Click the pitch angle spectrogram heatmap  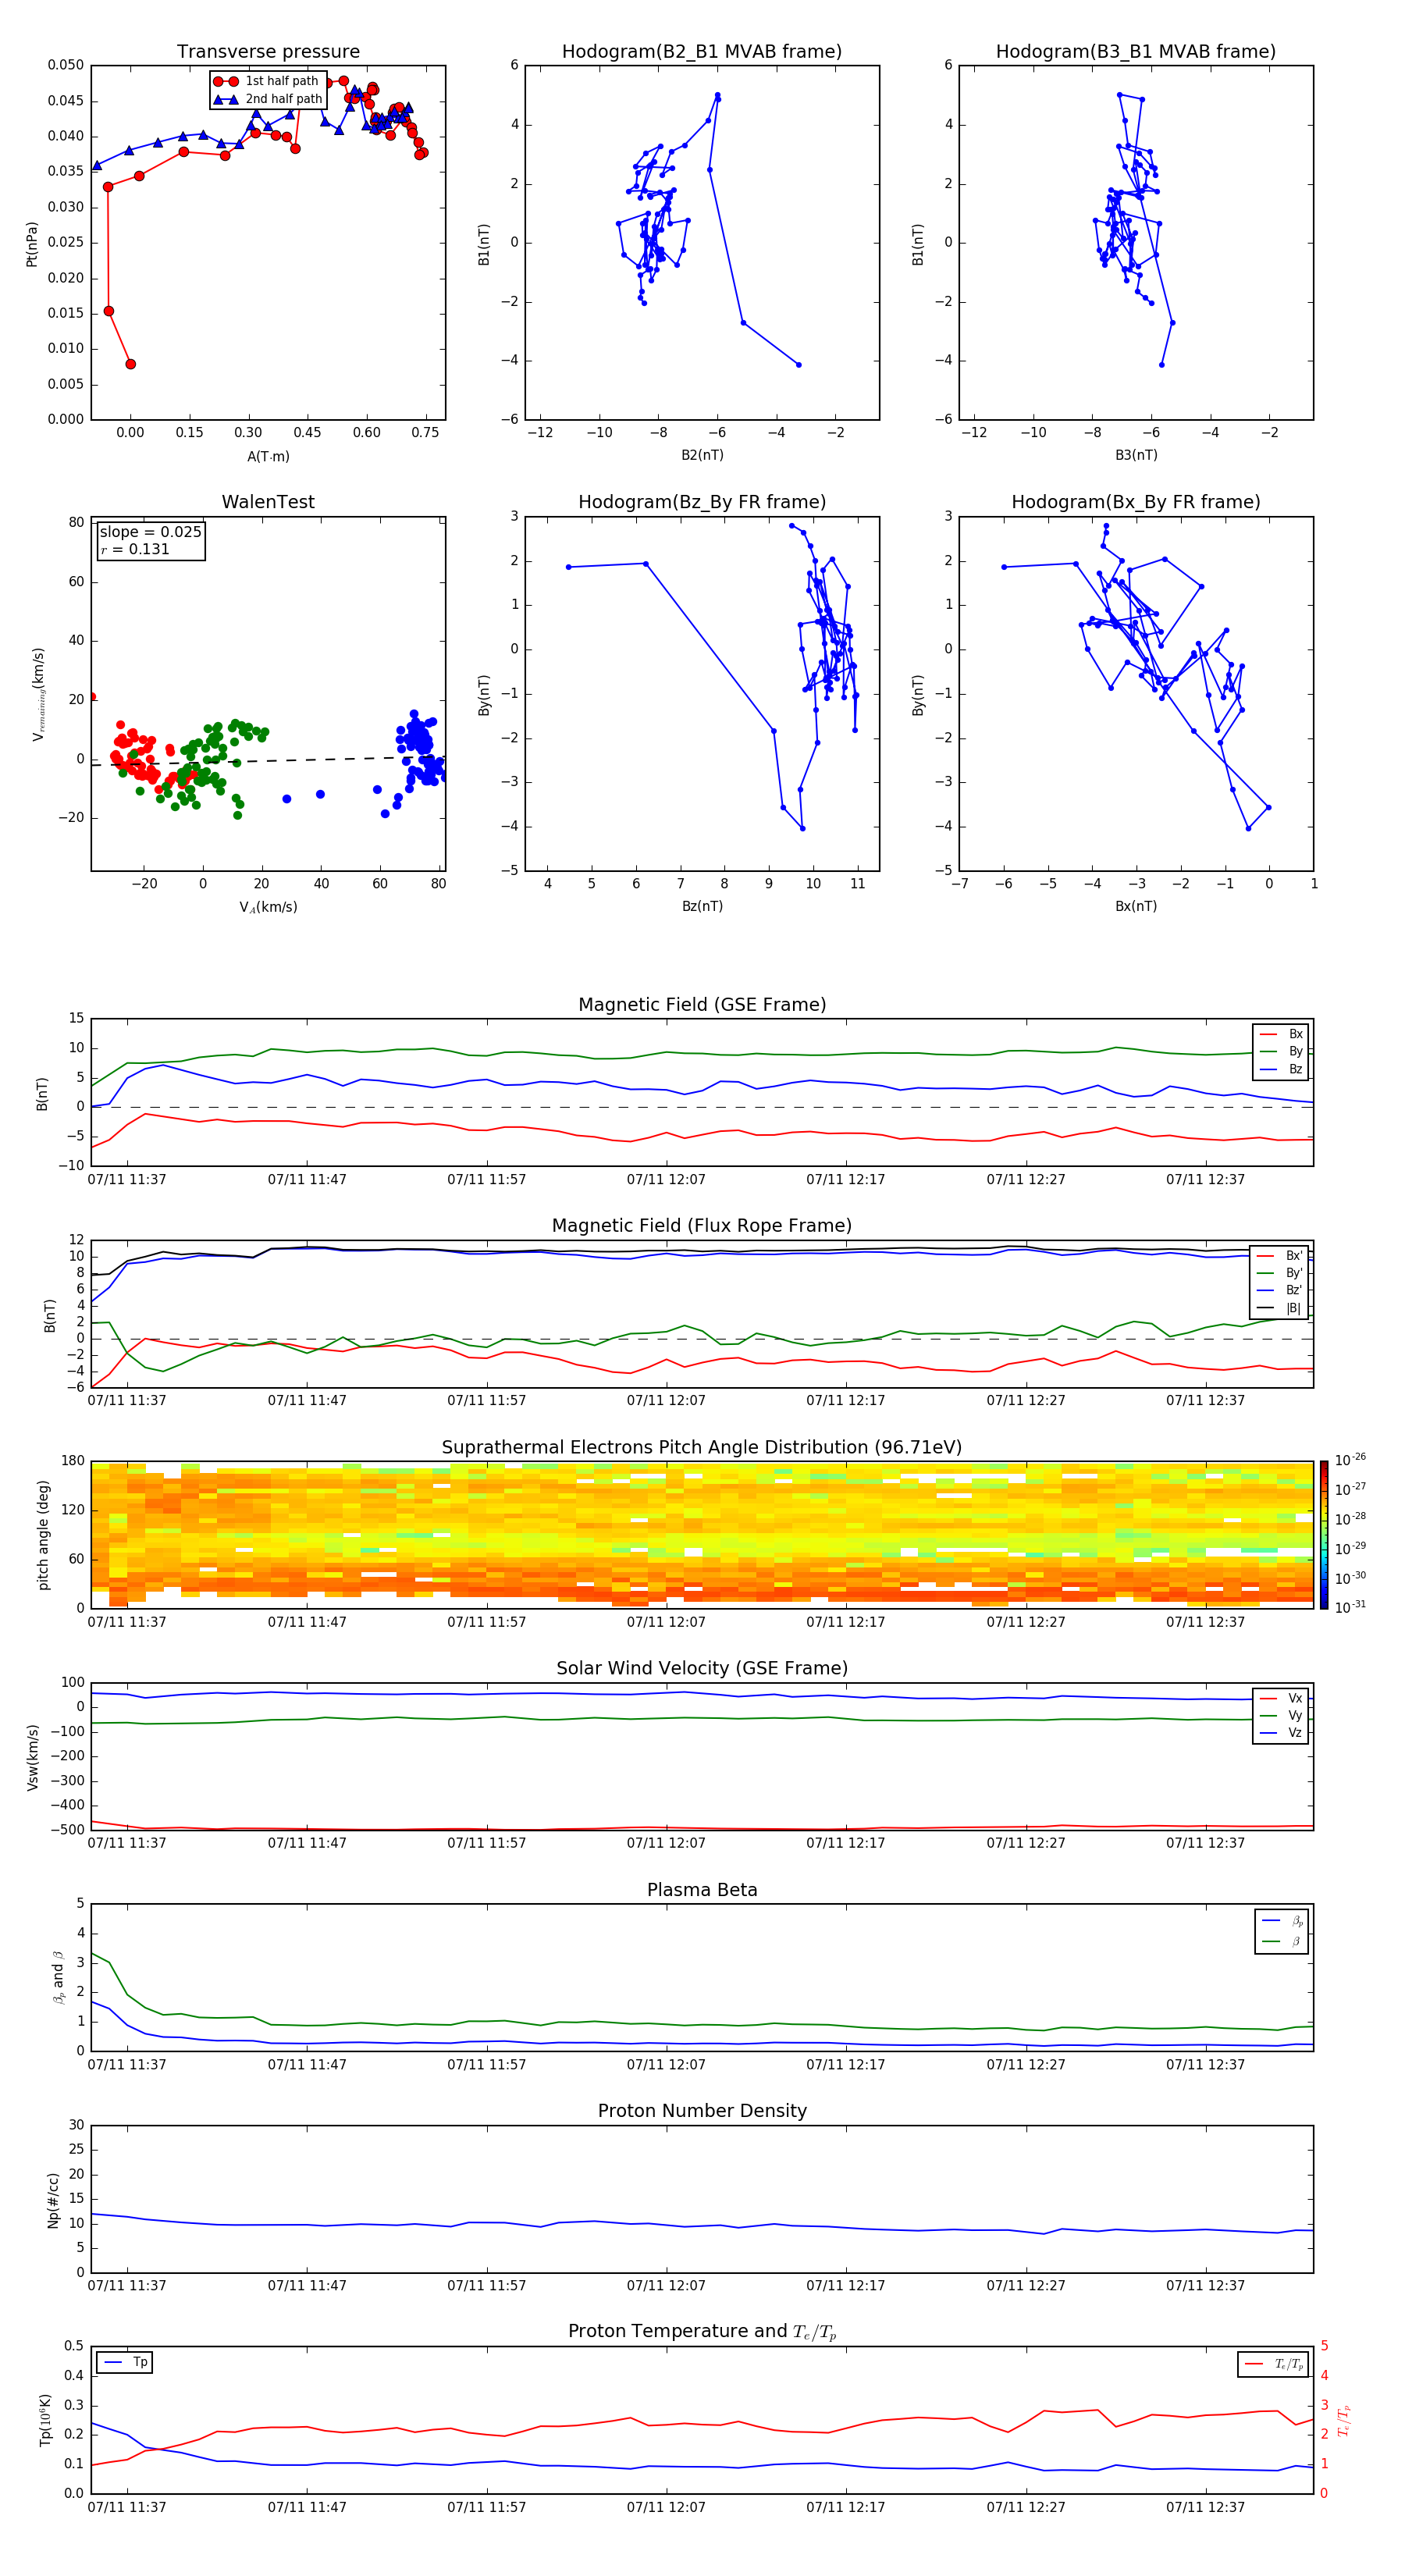pyautogui.click(x=702, y=1535)
